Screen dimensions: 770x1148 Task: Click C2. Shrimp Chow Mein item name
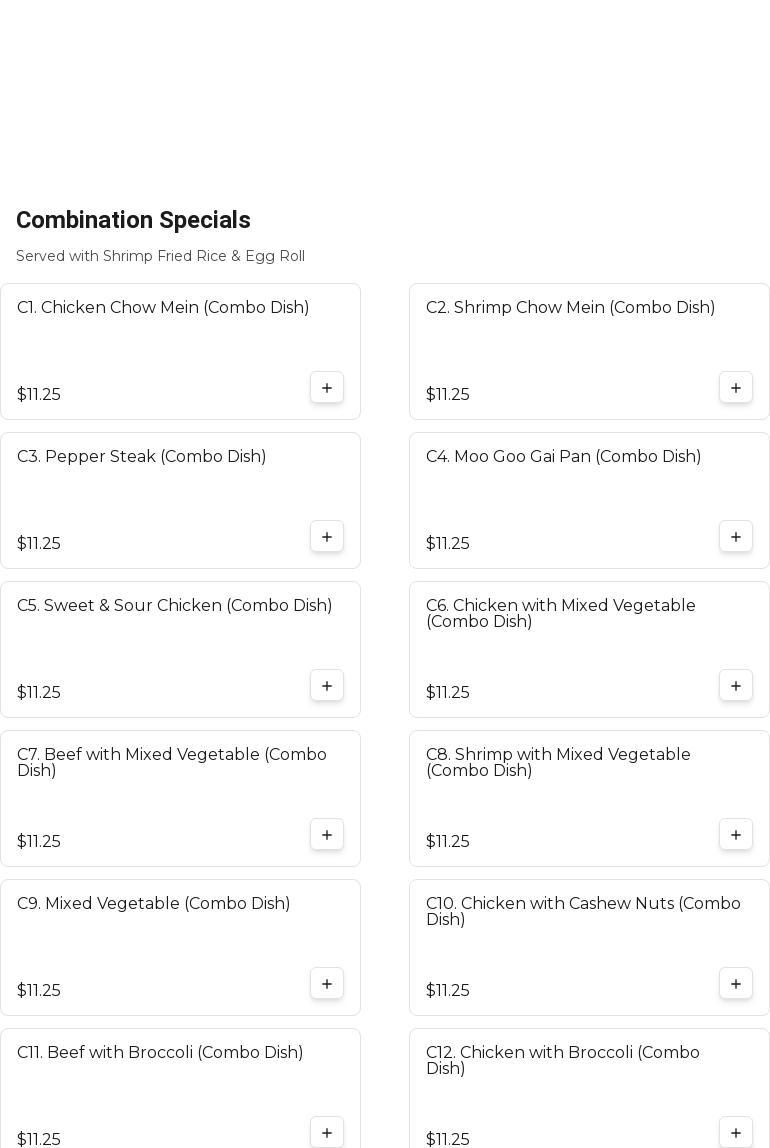pyautogui.click(x=570, y=308)
